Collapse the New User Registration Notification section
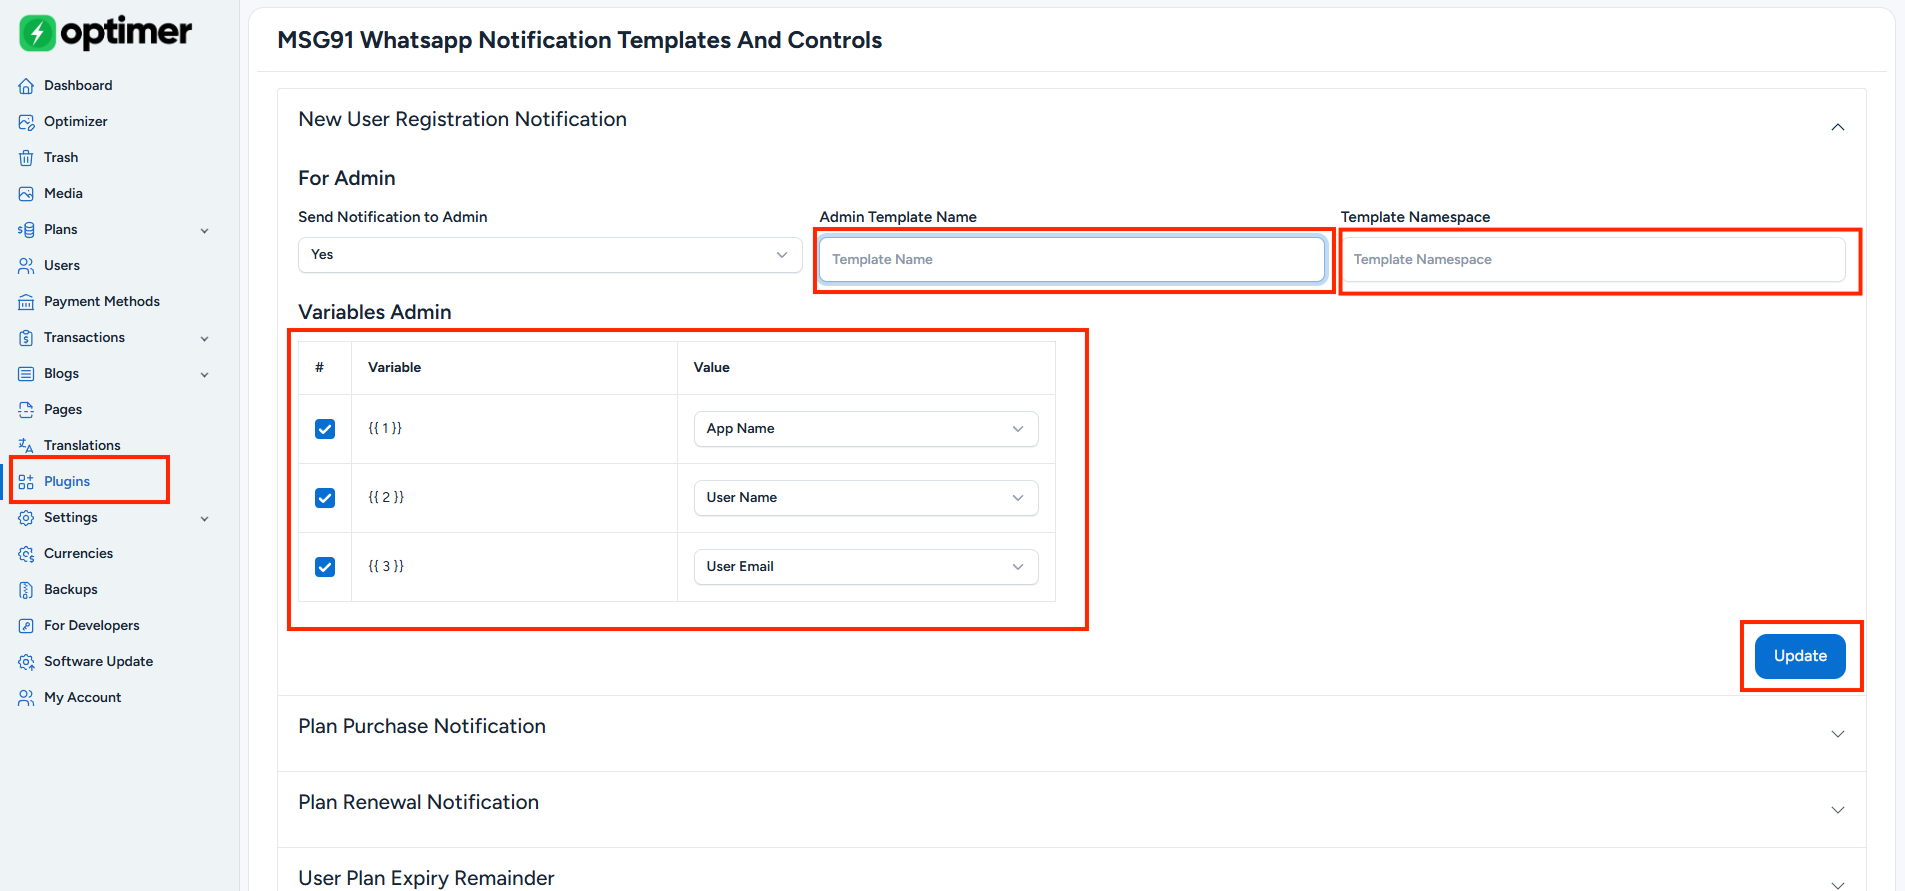The image size is (1905, 891). click(1838, 127)
